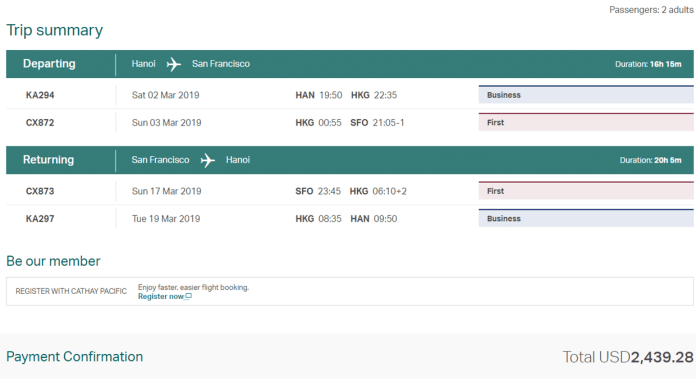Click Enjoy faster, easier flight booking text
The width and height of the screenshot is (696, 386).
click(x=194, y=288)
